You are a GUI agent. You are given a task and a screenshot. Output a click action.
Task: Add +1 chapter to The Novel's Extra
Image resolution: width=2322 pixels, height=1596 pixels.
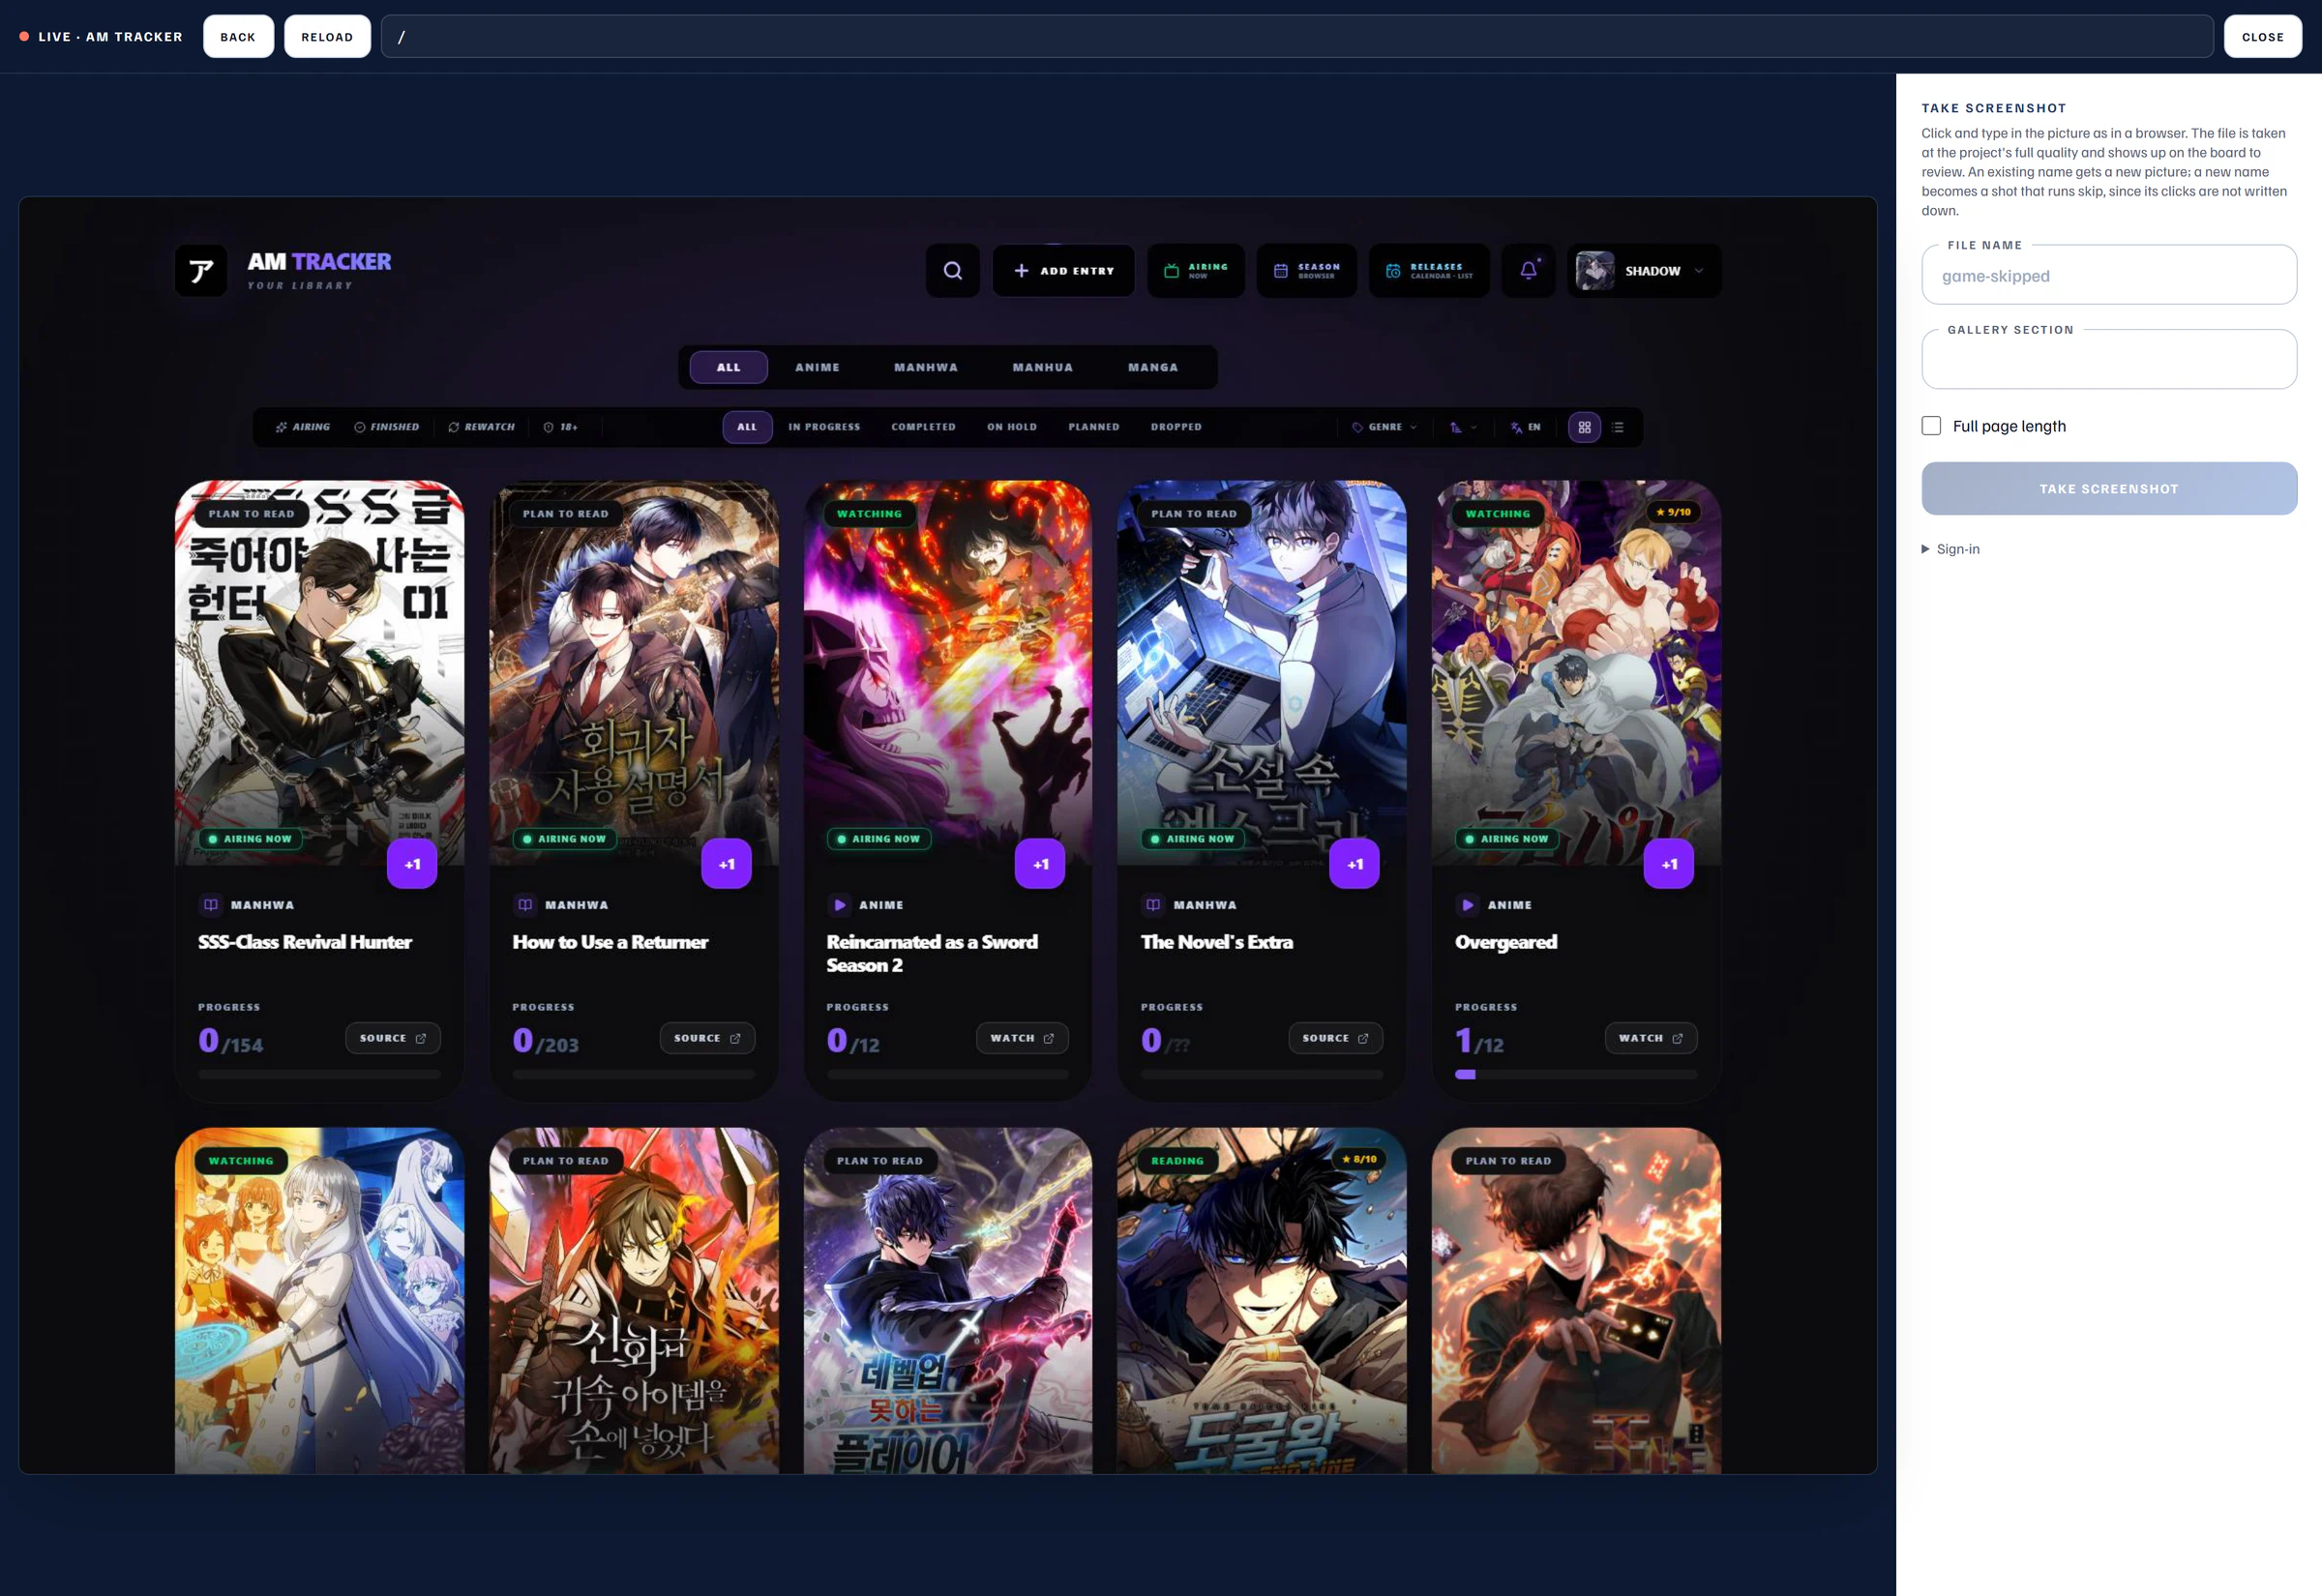click(1354, 864)
